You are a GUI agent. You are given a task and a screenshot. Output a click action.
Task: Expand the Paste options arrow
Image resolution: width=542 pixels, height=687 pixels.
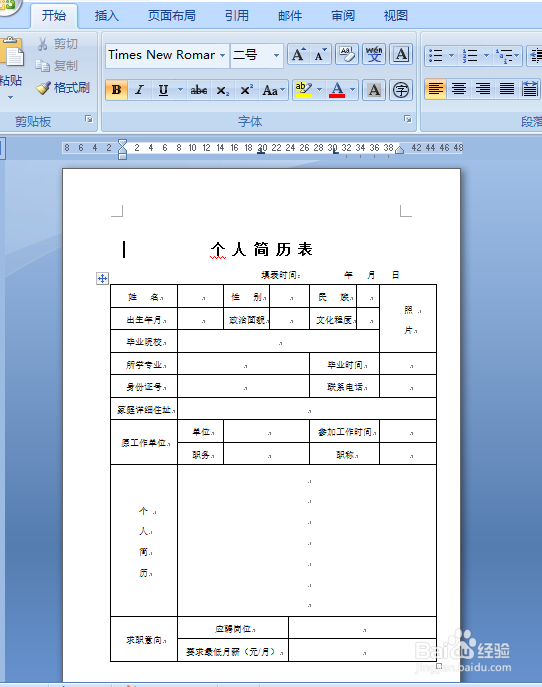11,97
